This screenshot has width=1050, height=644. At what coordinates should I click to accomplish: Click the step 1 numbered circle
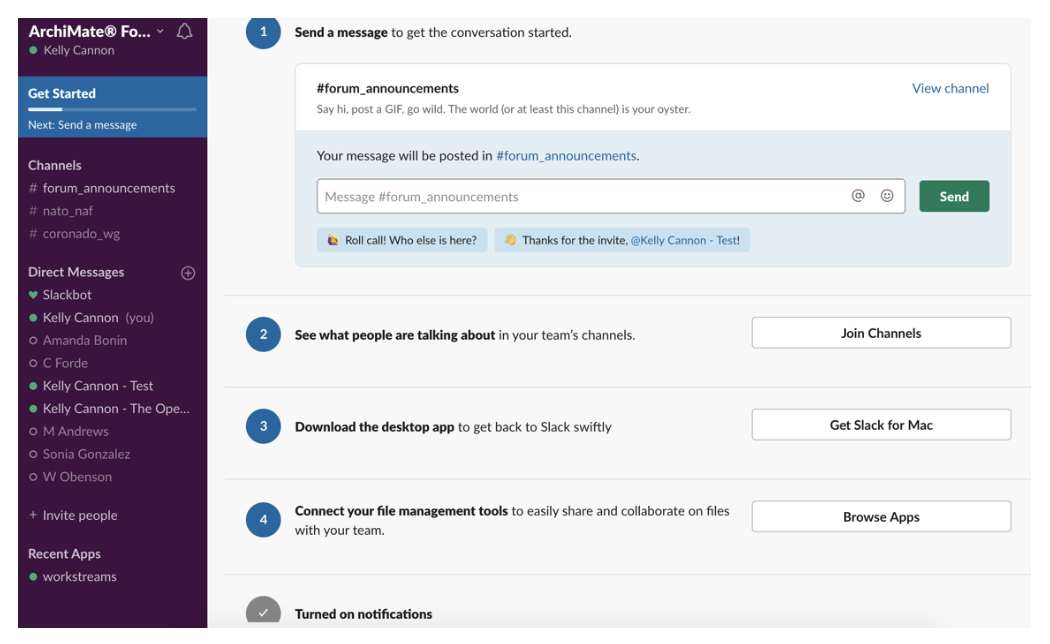(x=262, y=32)
